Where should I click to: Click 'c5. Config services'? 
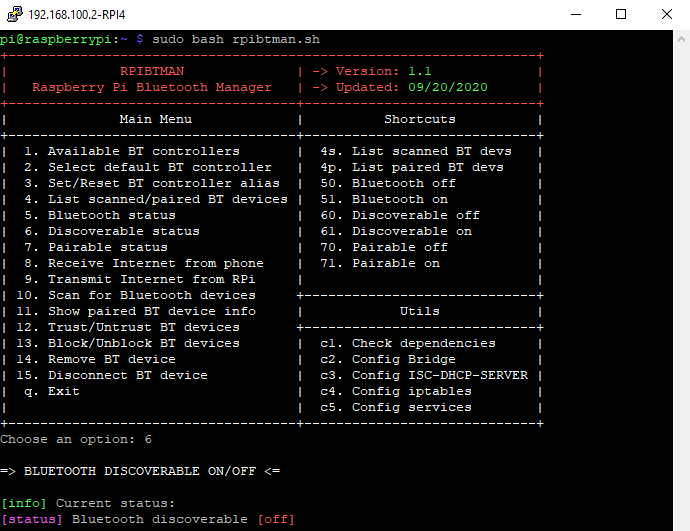pos(396,407)
